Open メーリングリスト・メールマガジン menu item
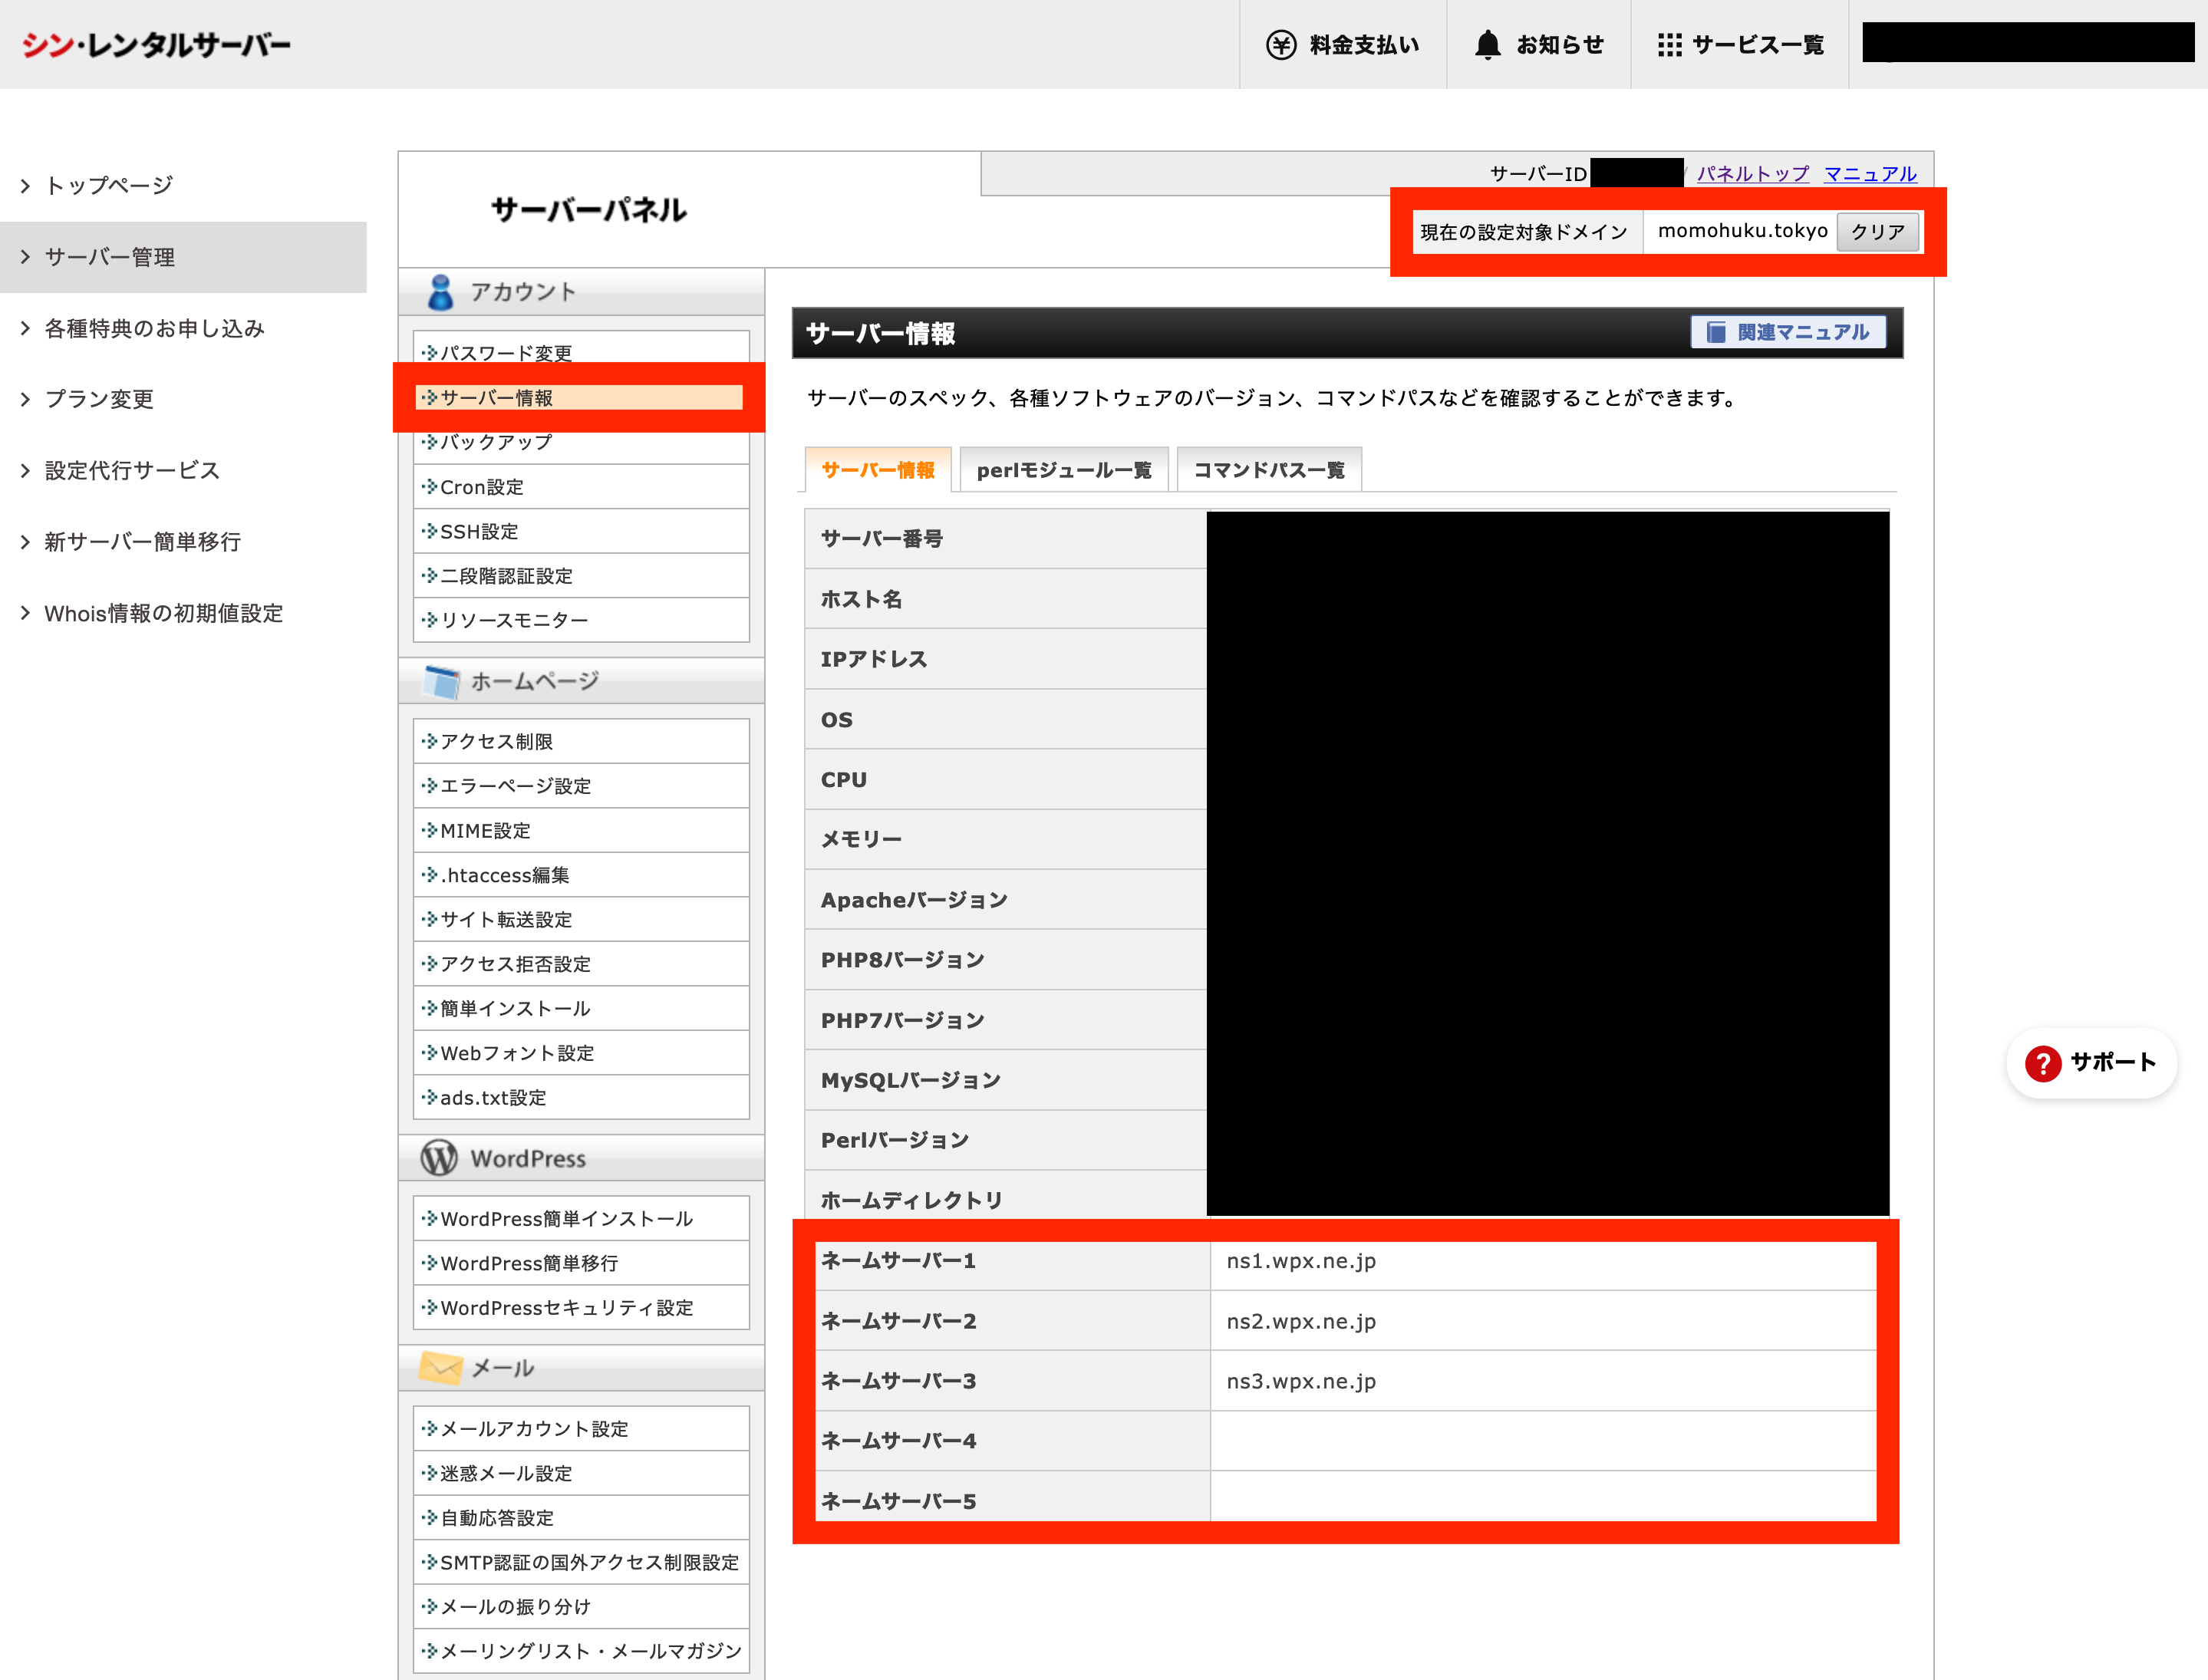Screen dimensions: 2208x1680 pos(581,1651)
